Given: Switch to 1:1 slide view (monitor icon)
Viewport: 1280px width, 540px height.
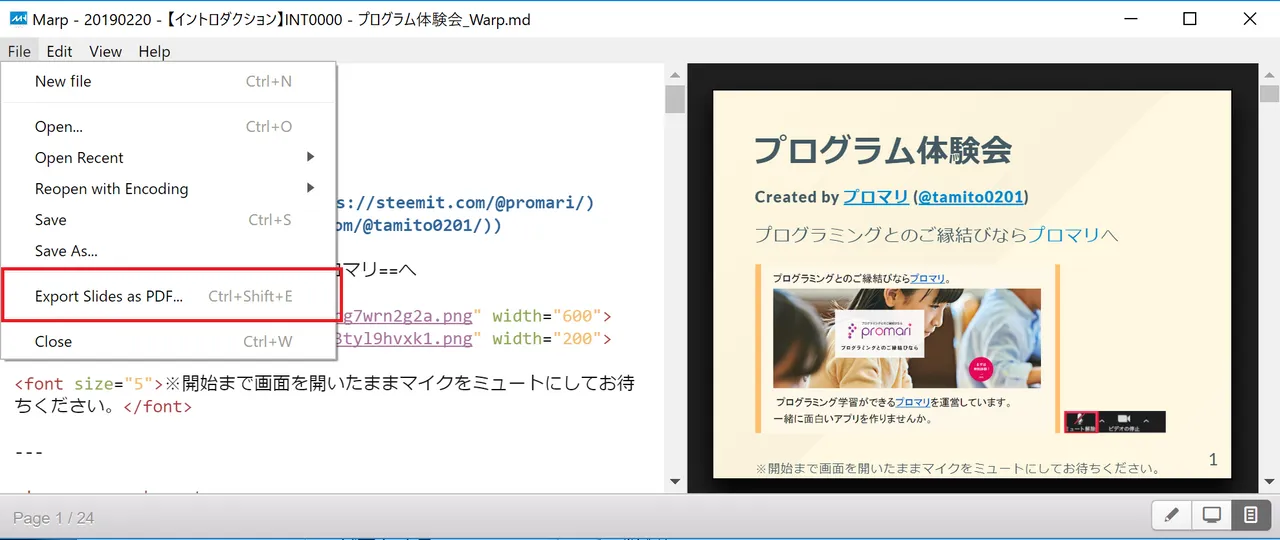Looking at the screenshot, I should [x=1211, y=516].
